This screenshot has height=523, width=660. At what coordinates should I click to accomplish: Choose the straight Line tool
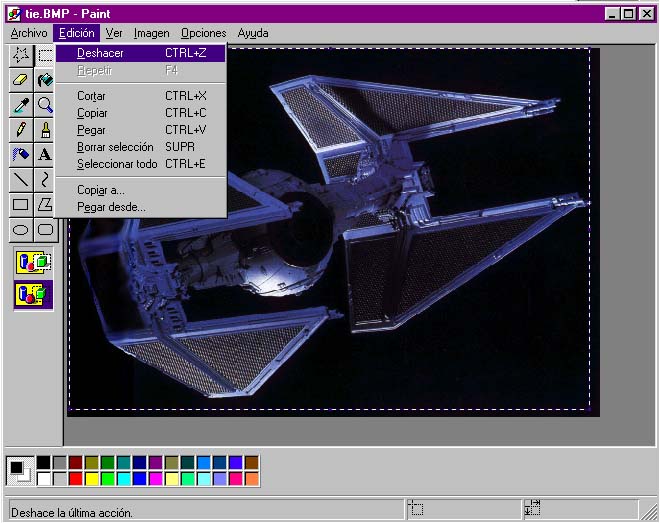(x=21, y=180)
